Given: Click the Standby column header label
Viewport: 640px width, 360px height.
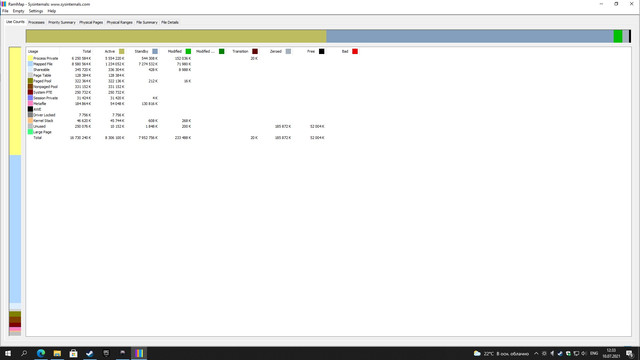Looking at the screenshot, I should coord(141,51).
